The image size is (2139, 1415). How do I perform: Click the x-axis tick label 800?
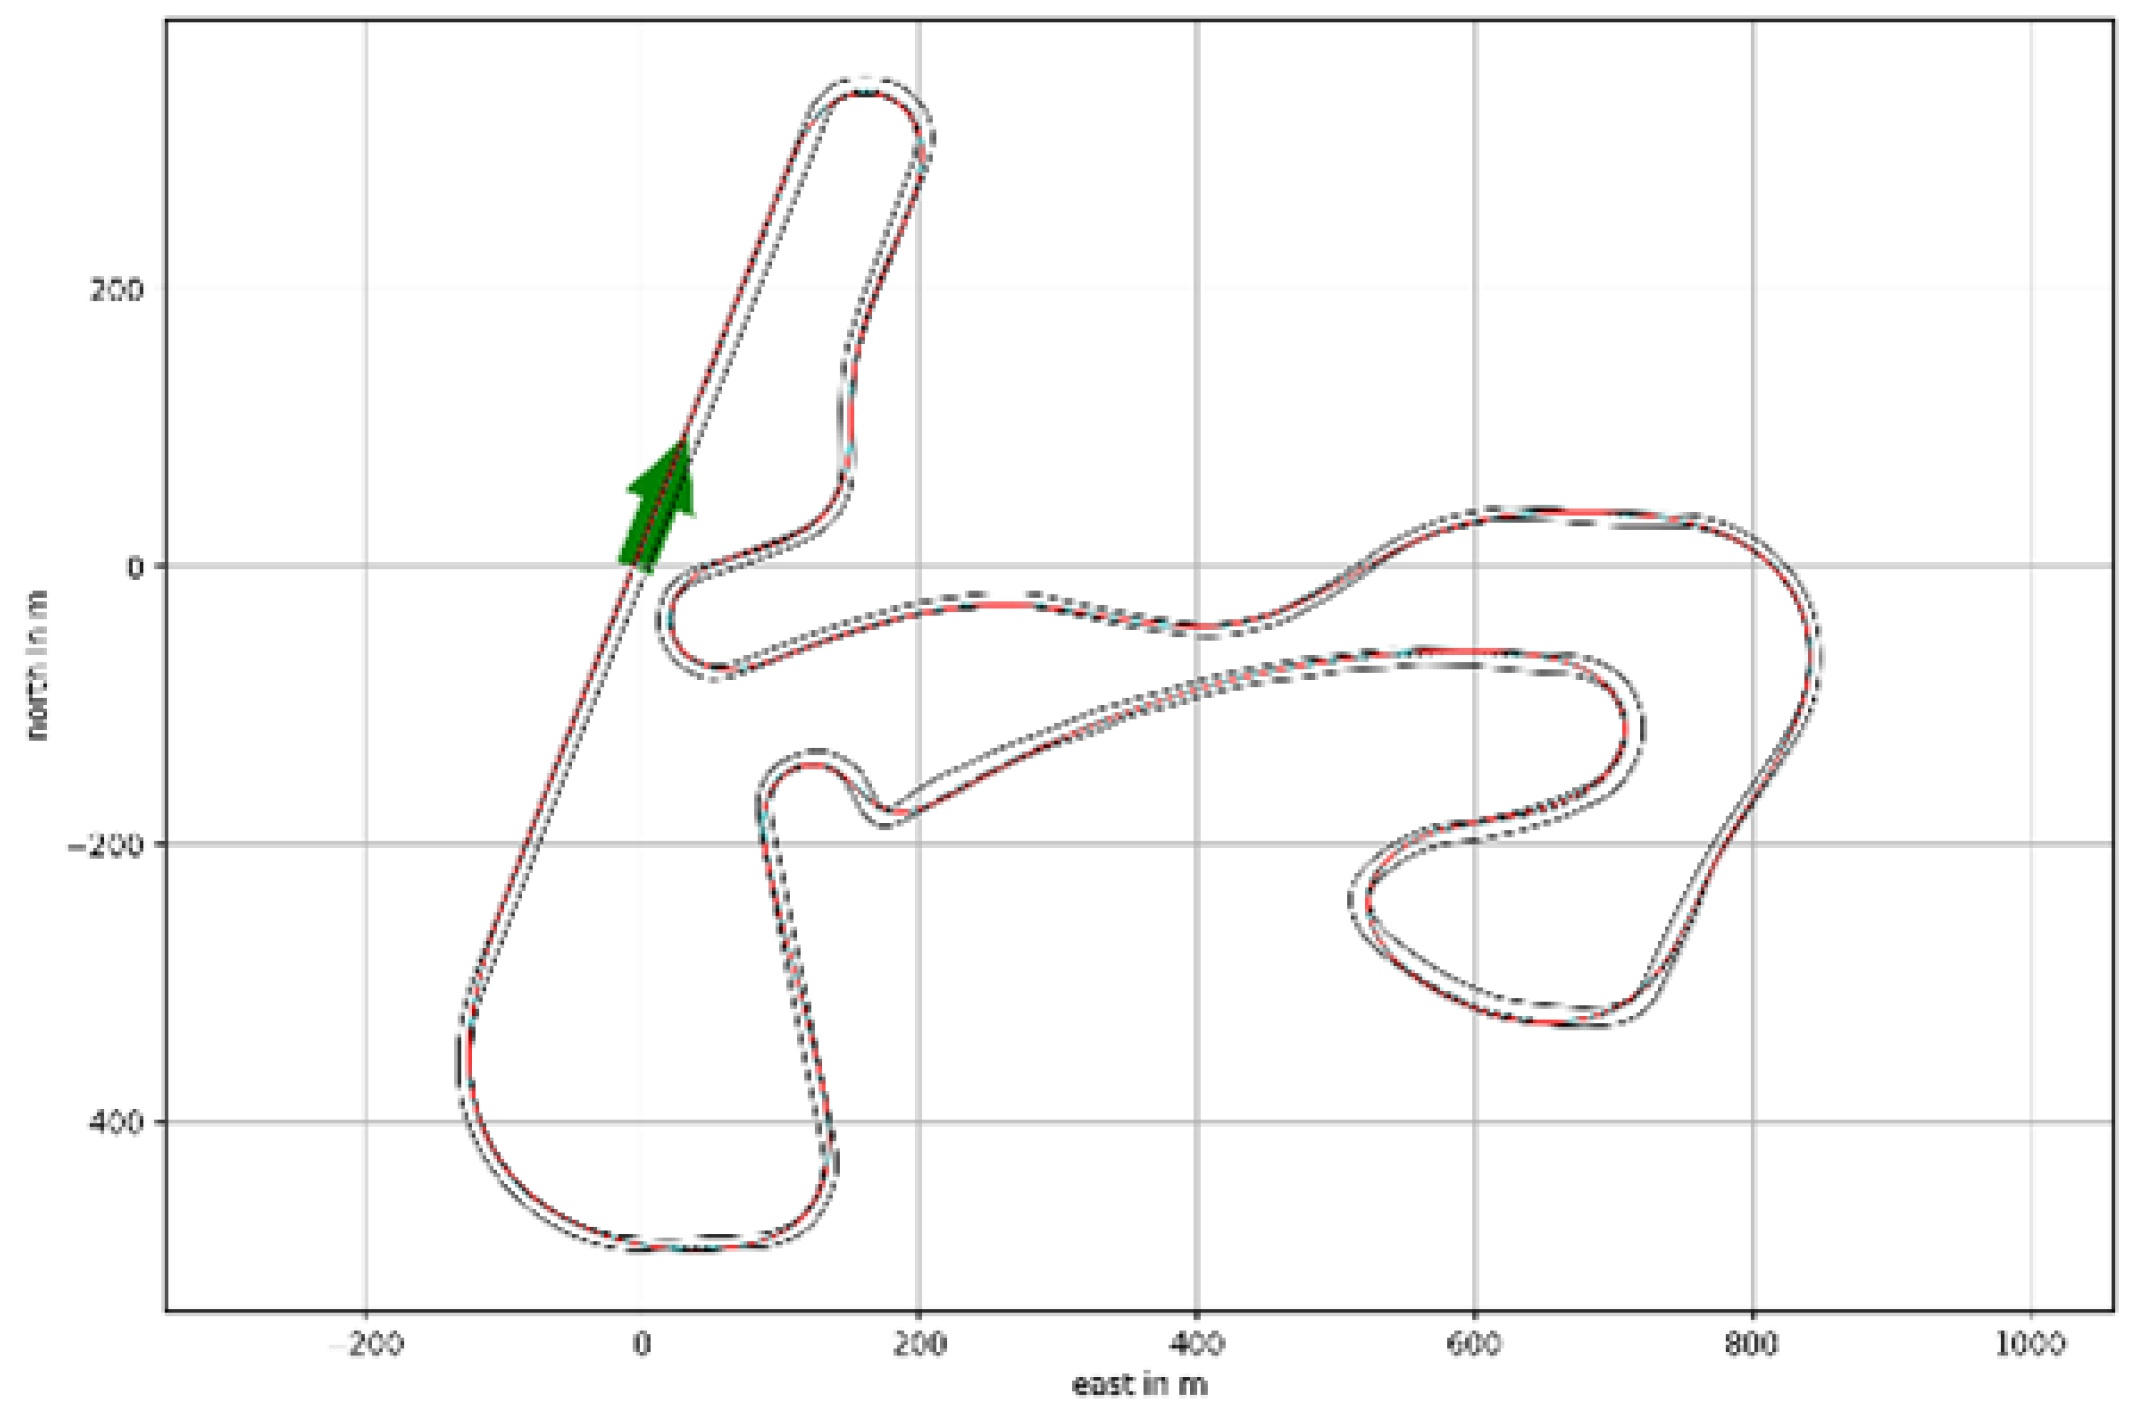coord(1752,1344)
